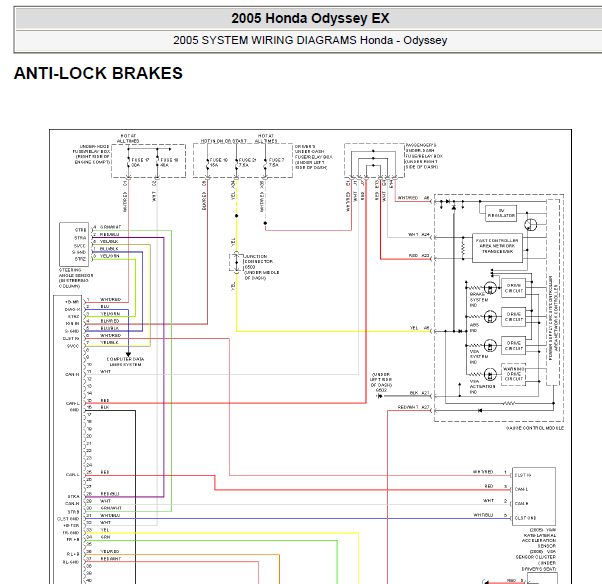Select the 'JUNCTION CONNECTOR' label
Image resolution: width=602 pixels, height=584 pixels.
tap(259, 259)
